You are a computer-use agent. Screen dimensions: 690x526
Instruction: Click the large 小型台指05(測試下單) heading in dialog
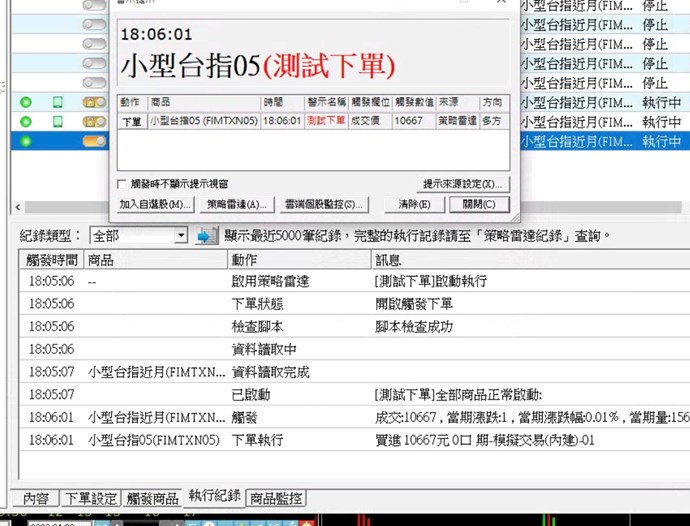coord(258,66)
